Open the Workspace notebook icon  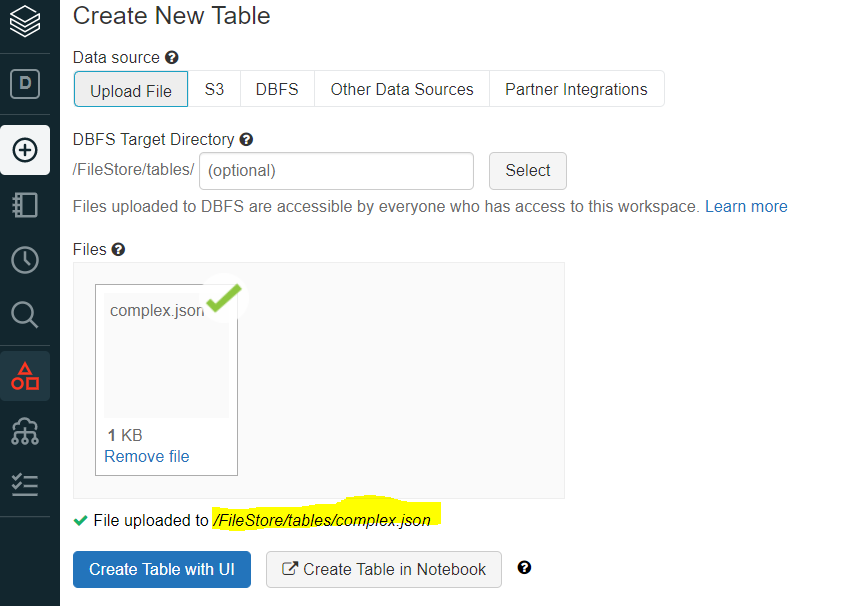(x=25, y=205)
